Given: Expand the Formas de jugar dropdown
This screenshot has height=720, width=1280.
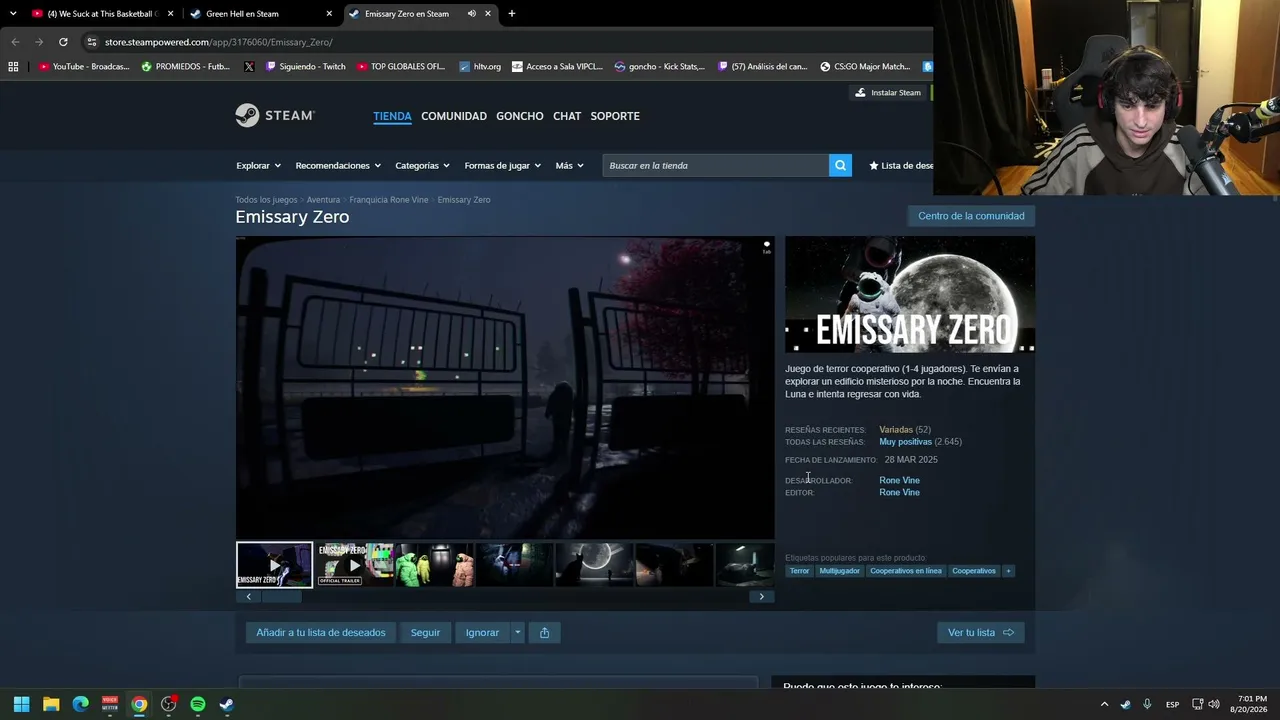Looking at the screenshot, I should (x=502, y=165).
